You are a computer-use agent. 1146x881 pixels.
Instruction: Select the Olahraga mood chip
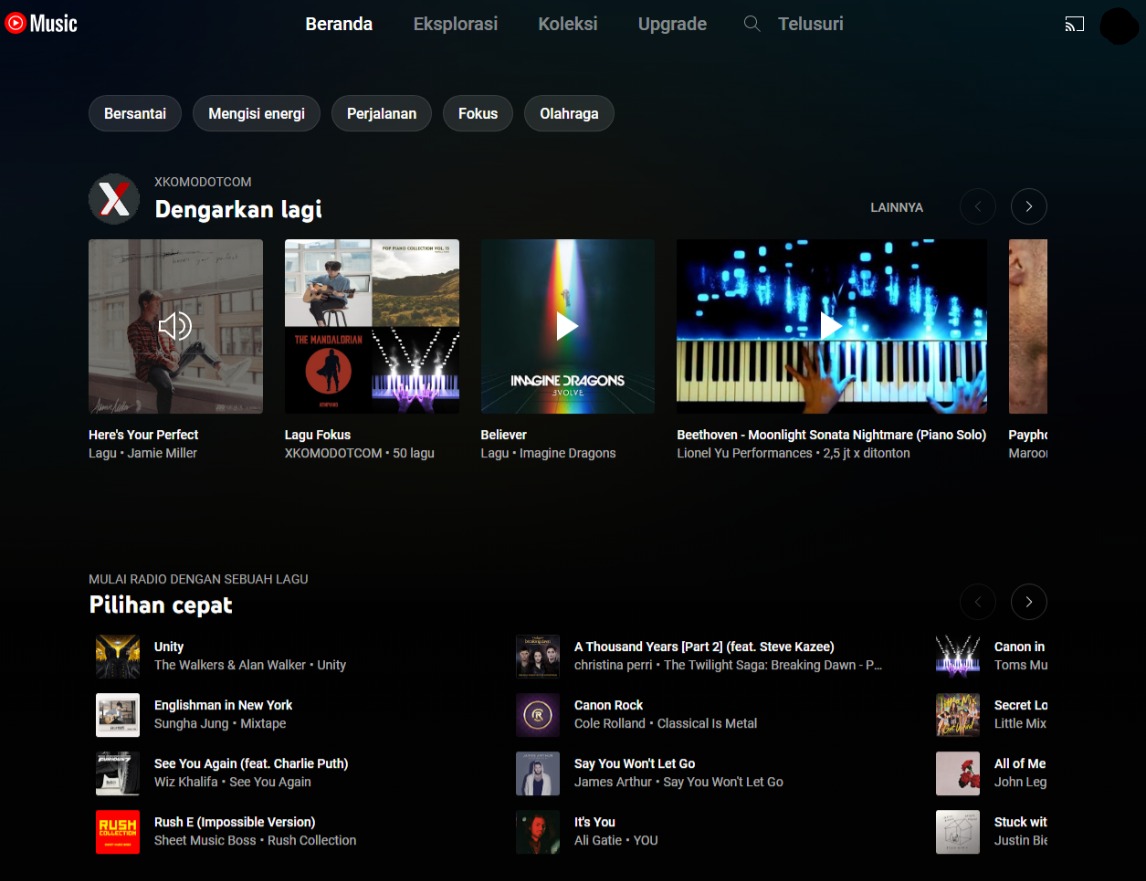pyautogui.click(x=569, y=113)
